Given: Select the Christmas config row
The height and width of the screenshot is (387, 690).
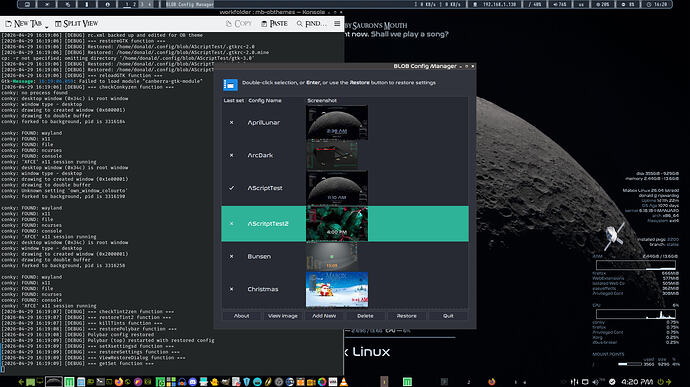Looking at the screenshot, I should (345, 289).
